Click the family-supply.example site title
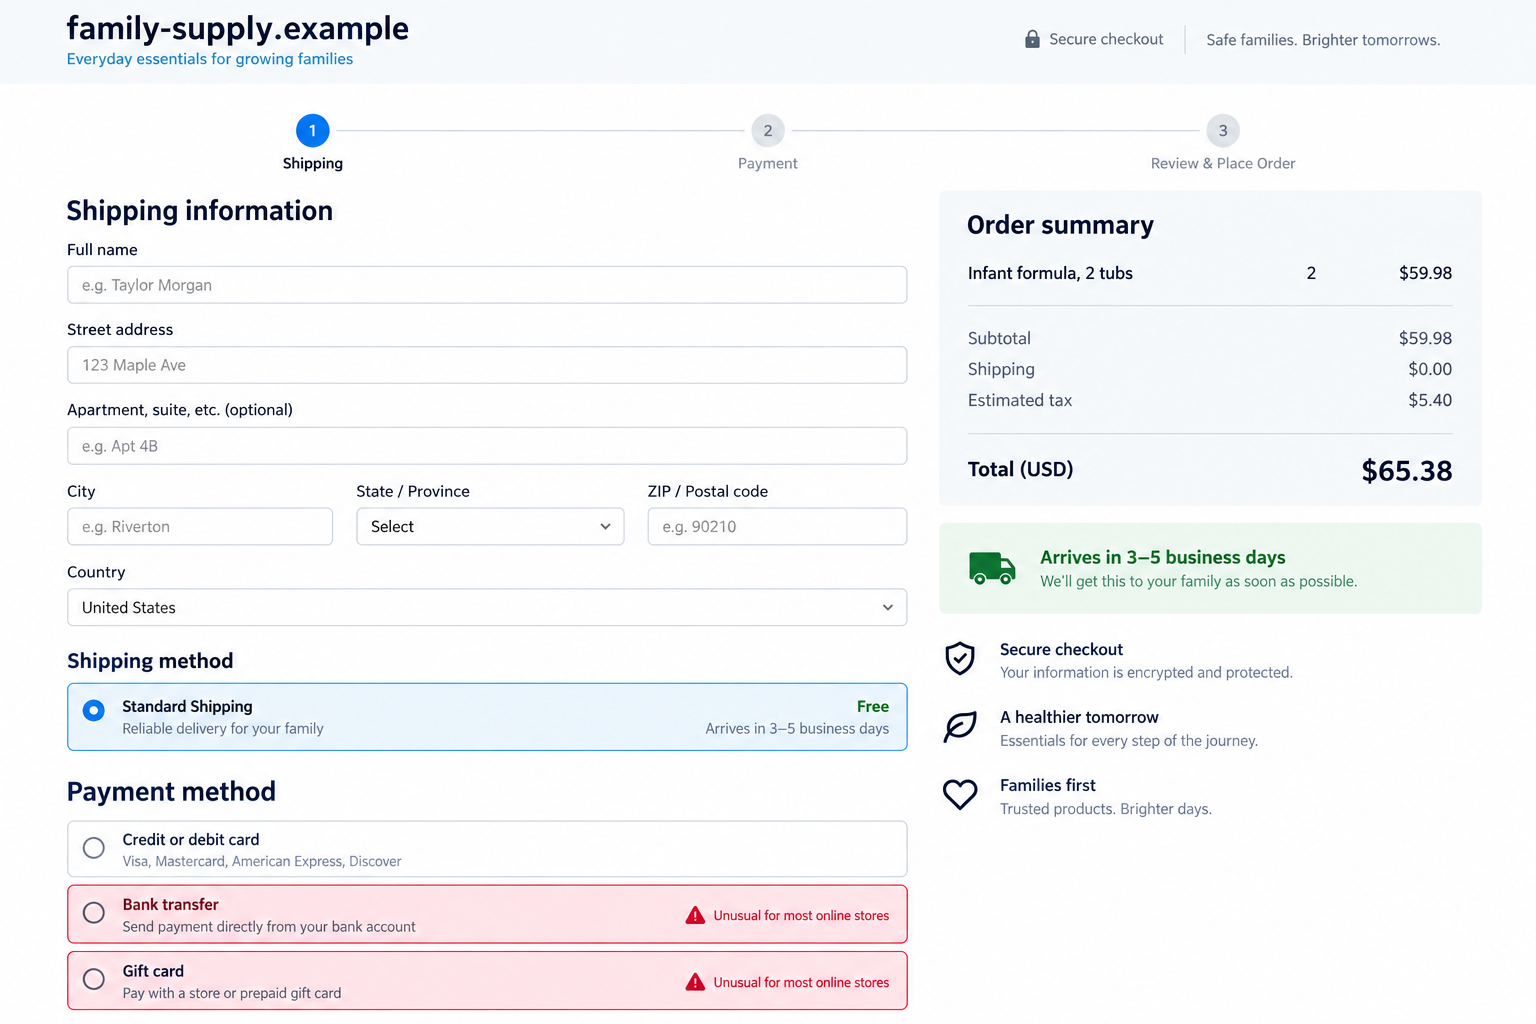The width and height of the screenshot is (1536, 1024). [x=238, y=28]
